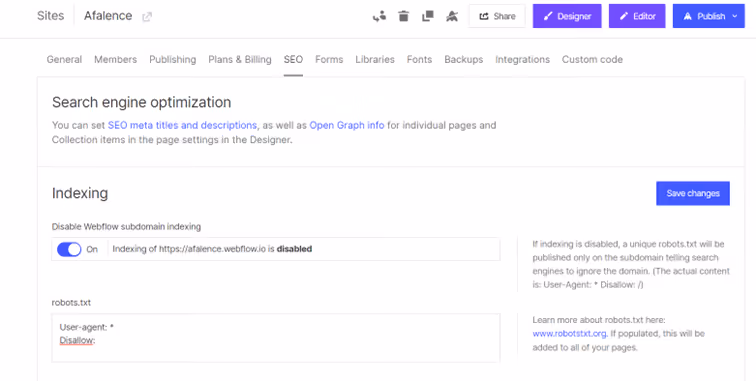Open the Editor
This screenshot has width=756, height=381.
coord(637,16)
